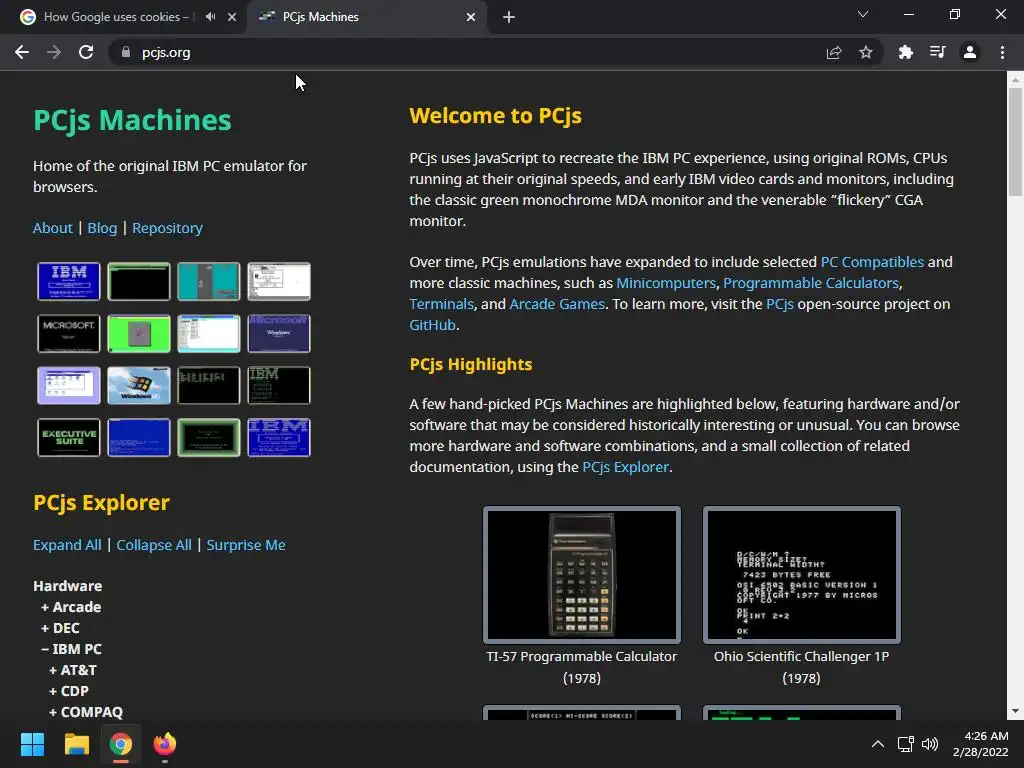Share this page using share icon
This screenshot has height=768, width=1024.
coord(834,52)
